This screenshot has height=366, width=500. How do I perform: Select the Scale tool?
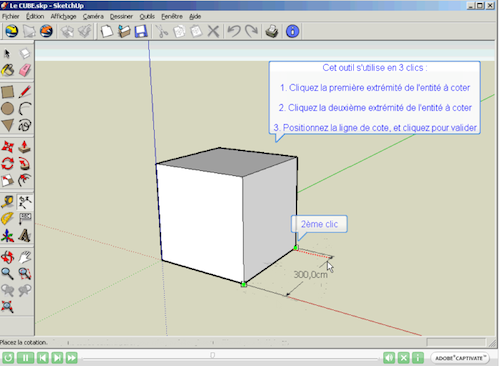[7, 180]
